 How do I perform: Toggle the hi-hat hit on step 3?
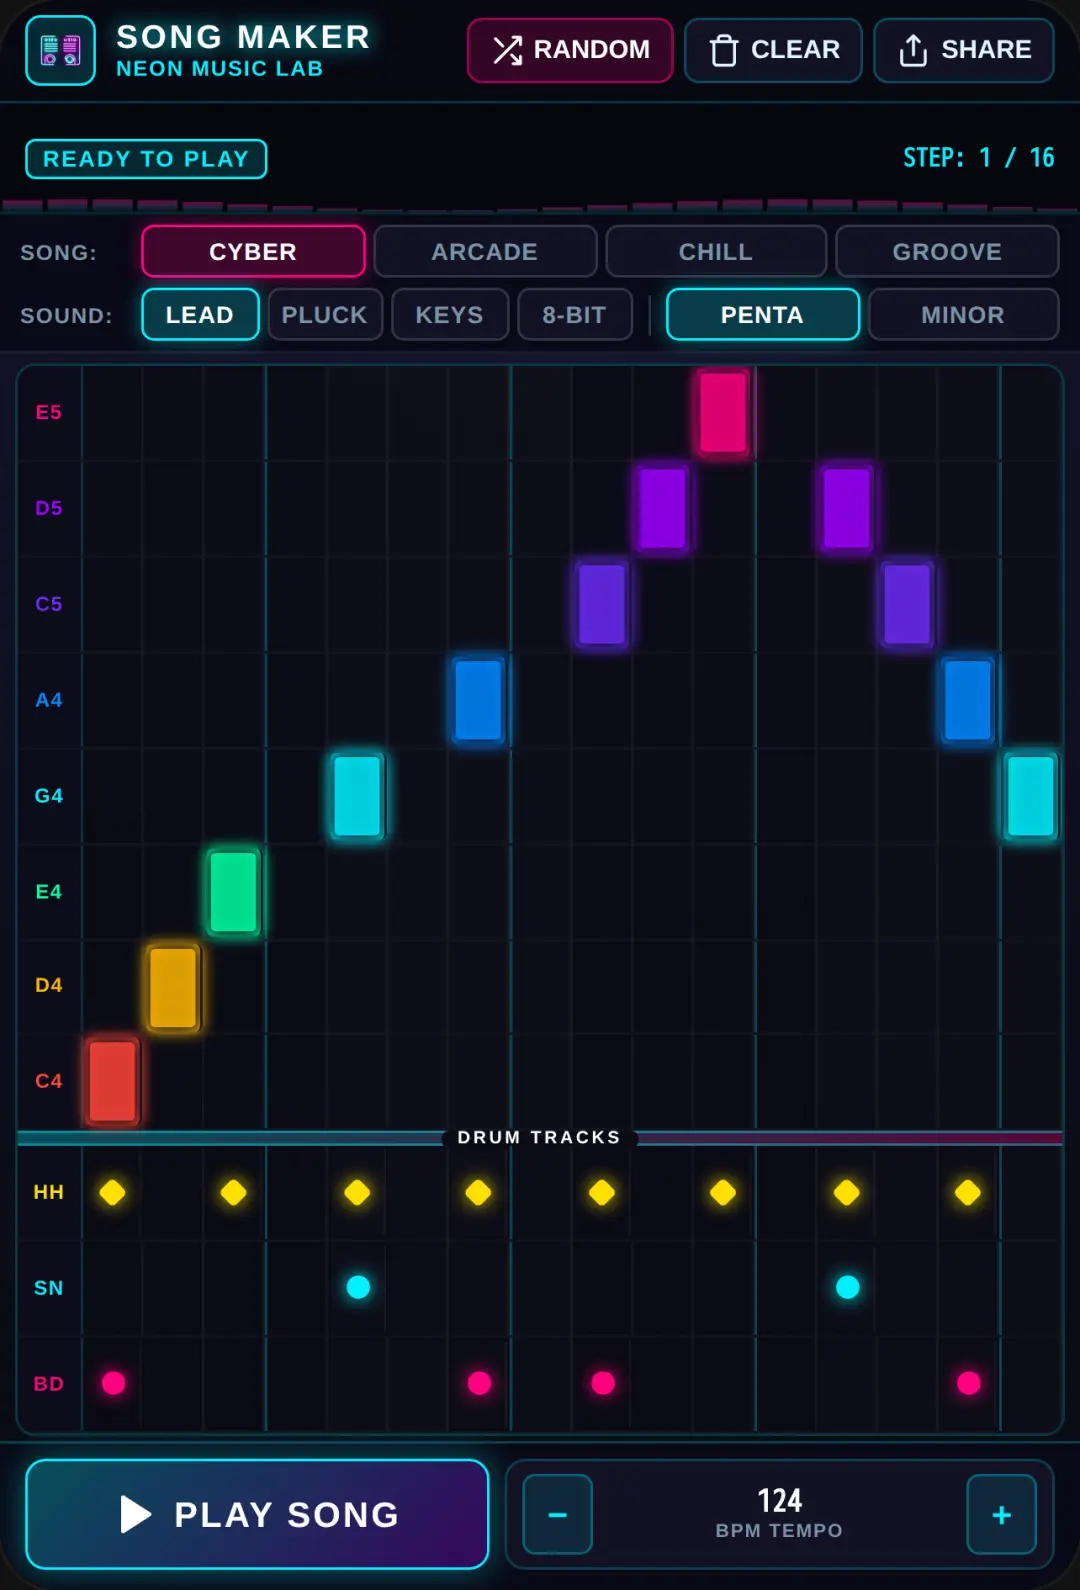coord(233,1192)
